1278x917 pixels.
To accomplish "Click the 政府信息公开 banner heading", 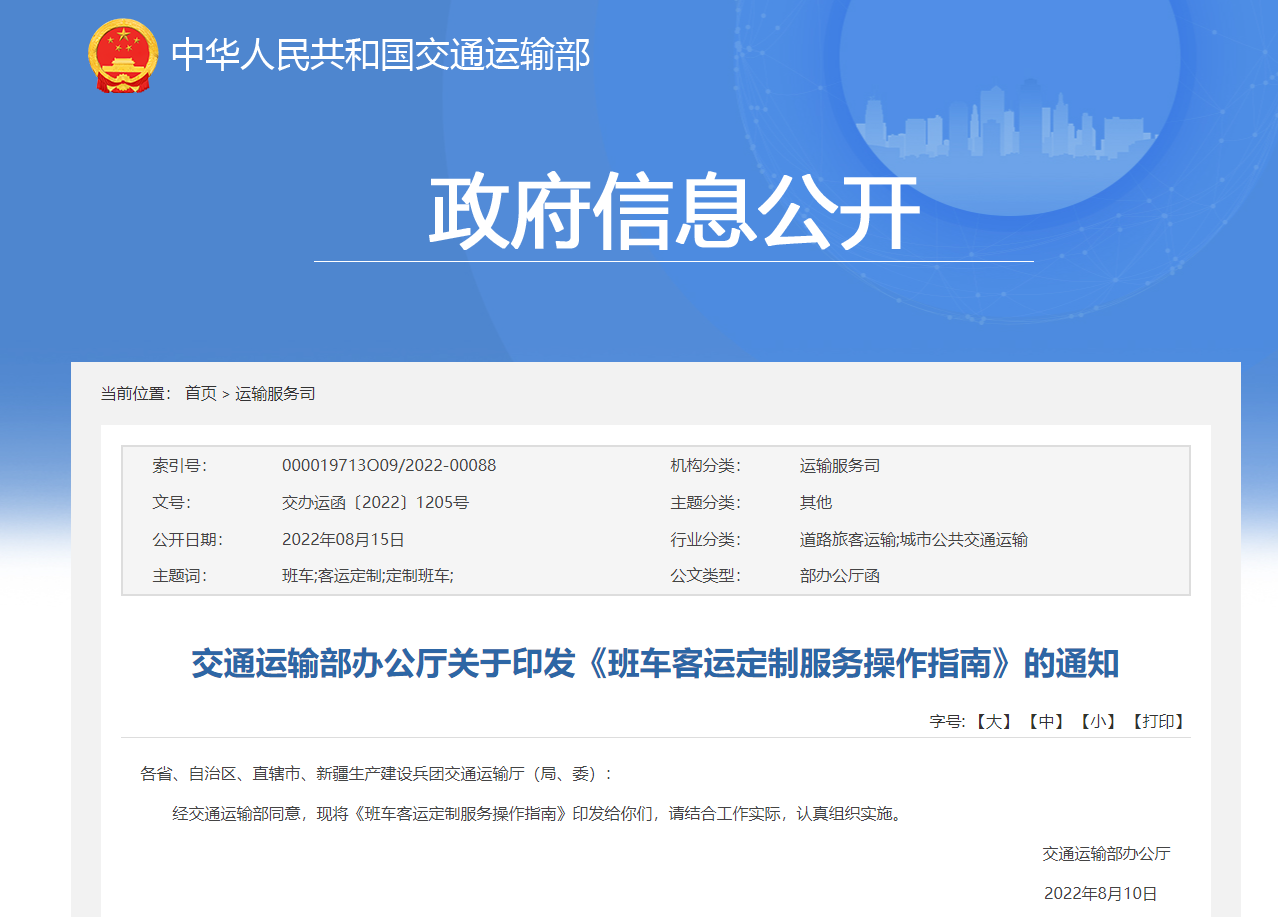I will tap(673, 213).
